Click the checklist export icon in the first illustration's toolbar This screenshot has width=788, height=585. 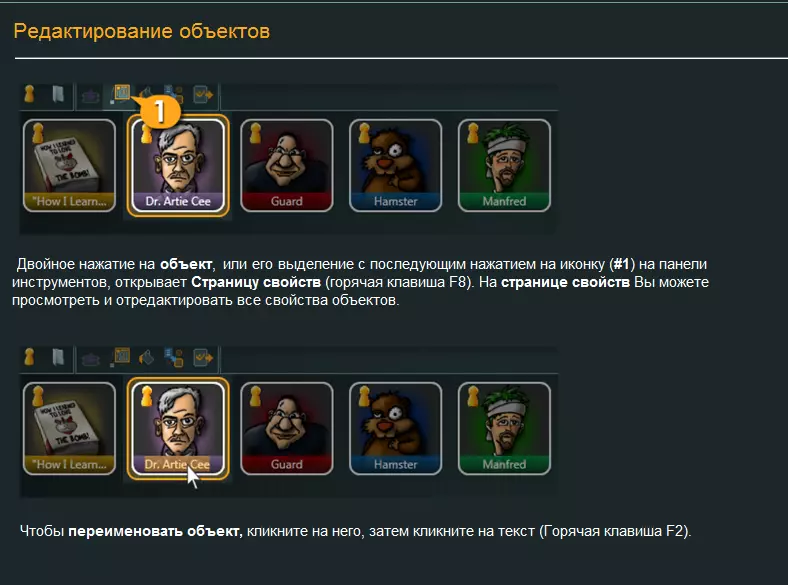[203, 94]
